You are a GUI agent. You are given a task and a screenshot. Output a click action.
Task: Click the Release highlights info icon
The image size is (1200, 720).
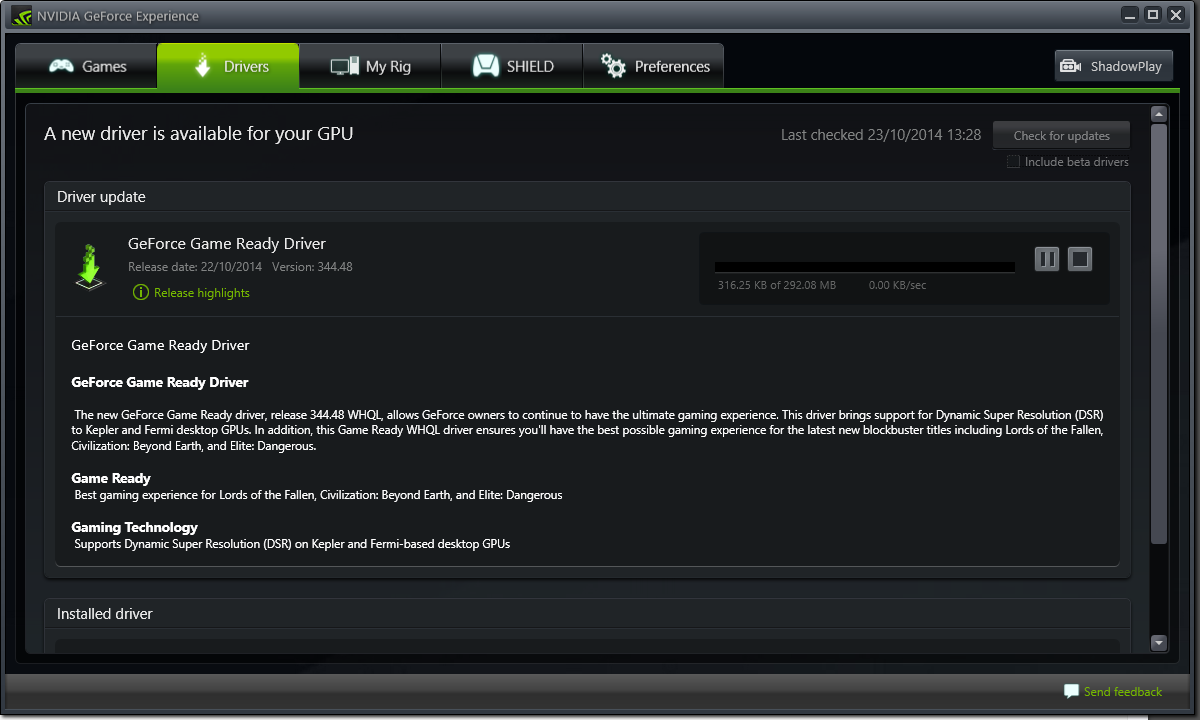141,293
